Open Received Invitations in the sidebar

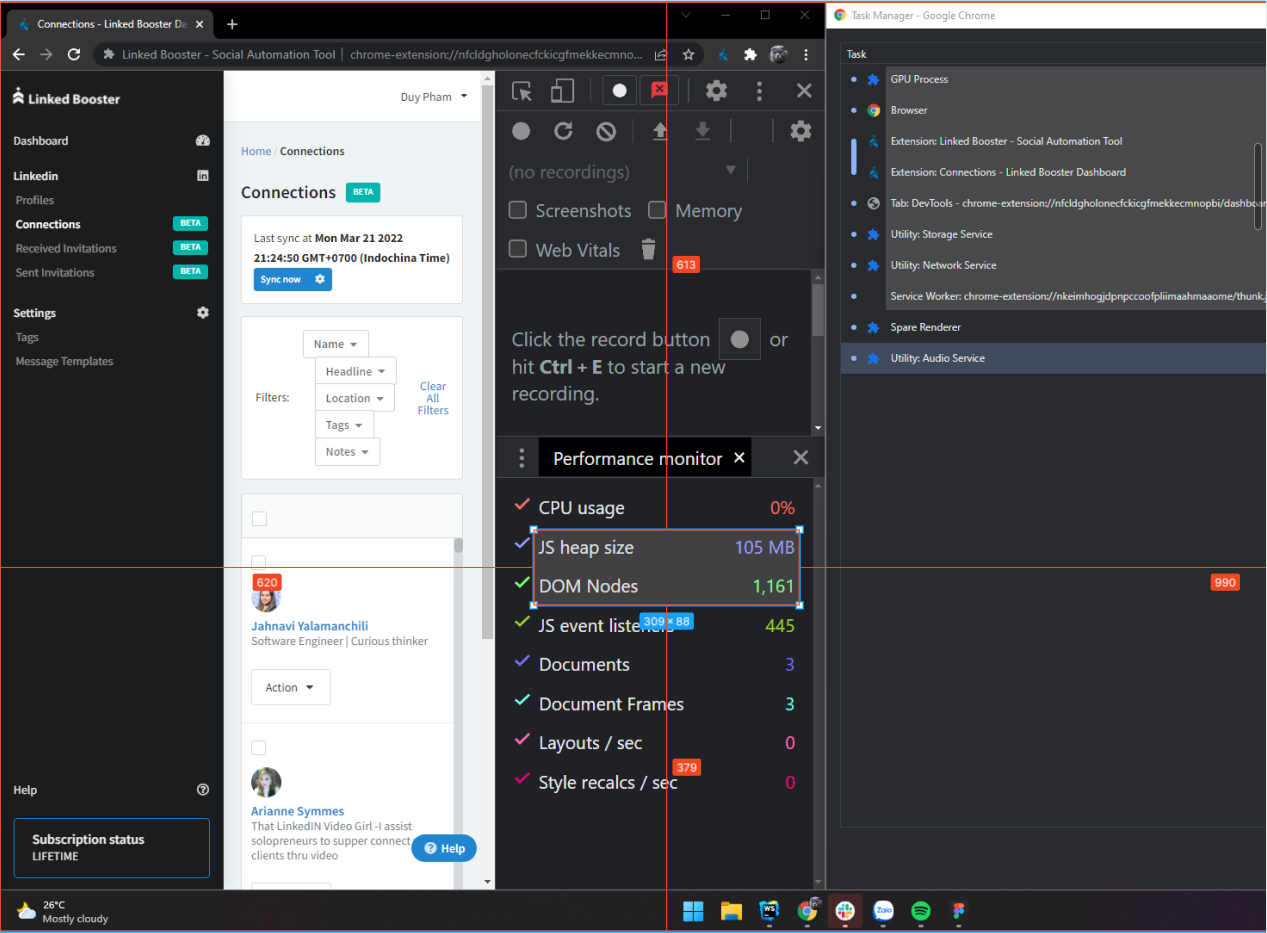point(66,248)
